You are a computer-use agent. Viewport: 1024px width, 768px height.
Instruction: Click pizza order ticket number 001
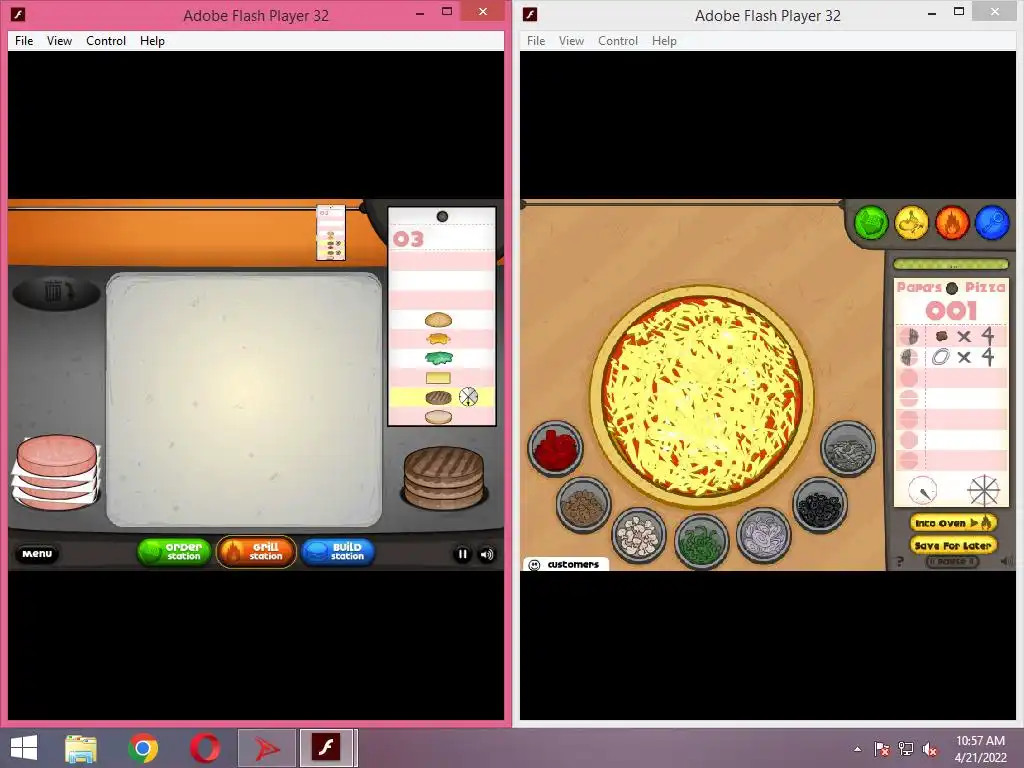point(950,311)
